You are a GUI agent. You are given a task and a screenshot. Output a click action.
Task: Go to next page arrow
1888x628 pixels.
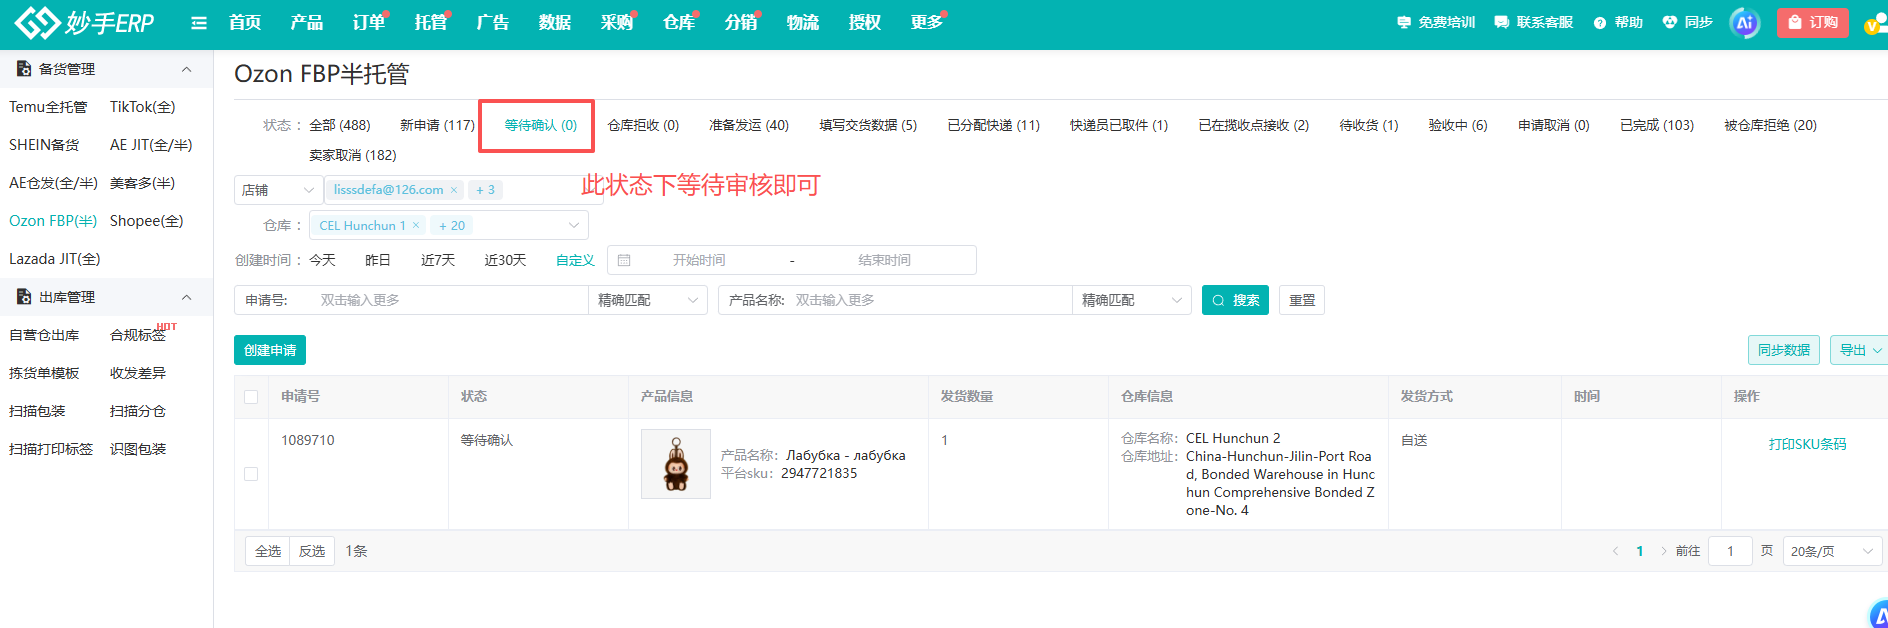tap(1664, 551)
